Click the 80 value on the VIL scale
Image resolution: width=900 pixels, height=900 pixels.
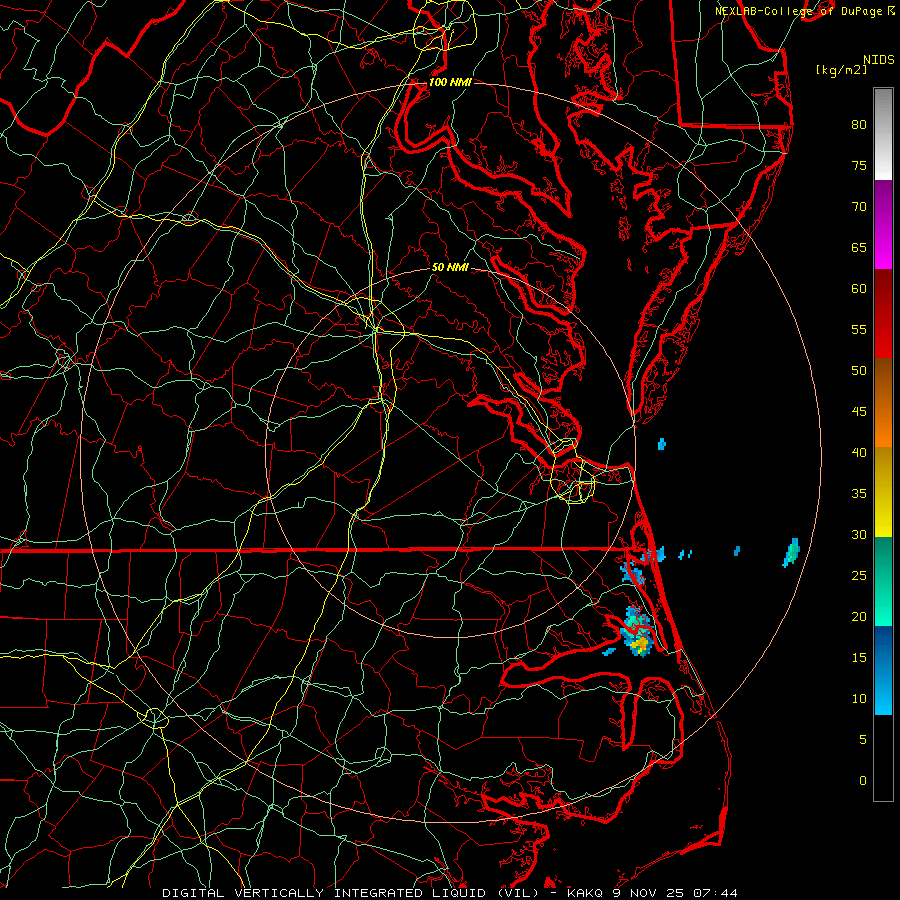(x=859, y=125)
